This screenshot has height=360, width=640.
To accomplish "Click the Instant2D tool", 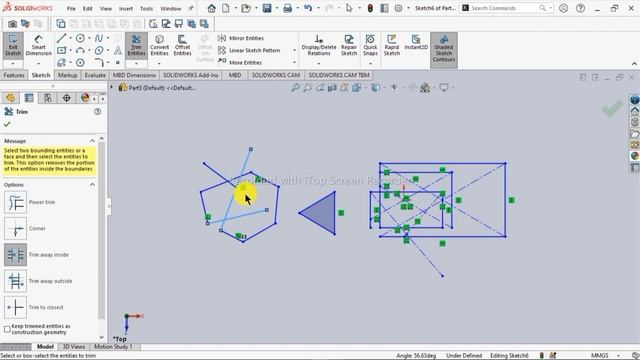I will (x=416, y=42).
